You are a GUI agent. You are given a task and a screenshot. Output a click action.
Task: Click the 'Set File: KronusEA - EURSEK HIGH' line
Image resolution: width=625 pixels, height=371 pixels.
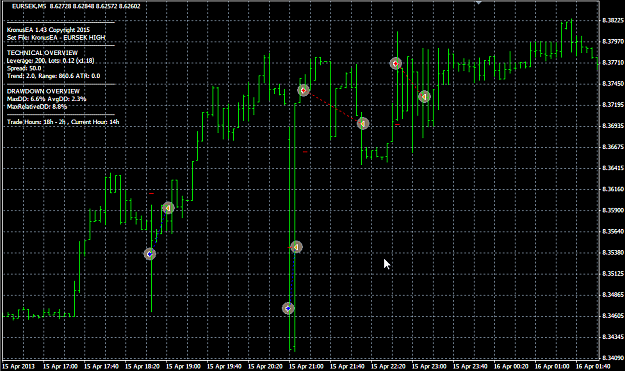pos(56,37)
